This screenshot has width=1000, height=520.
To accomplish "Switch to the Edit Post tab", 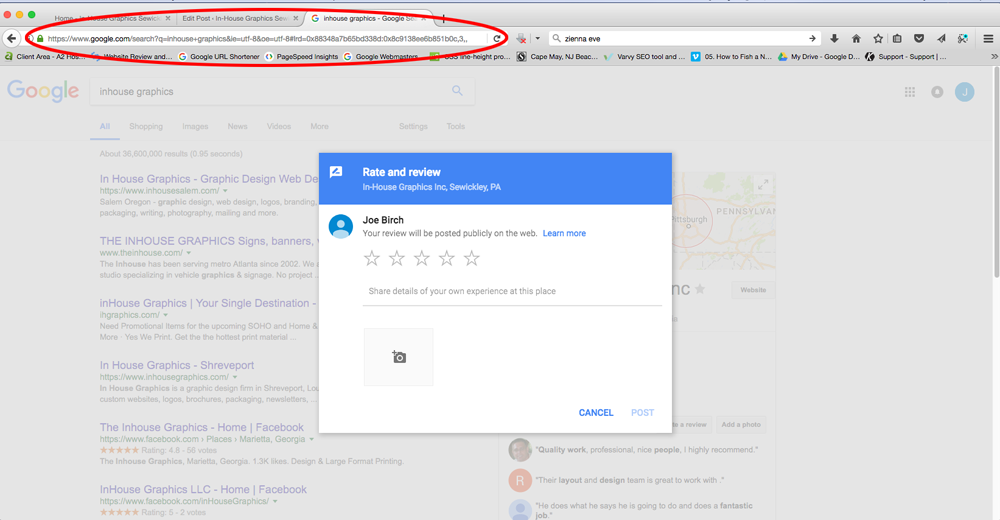I will (235, 19).
